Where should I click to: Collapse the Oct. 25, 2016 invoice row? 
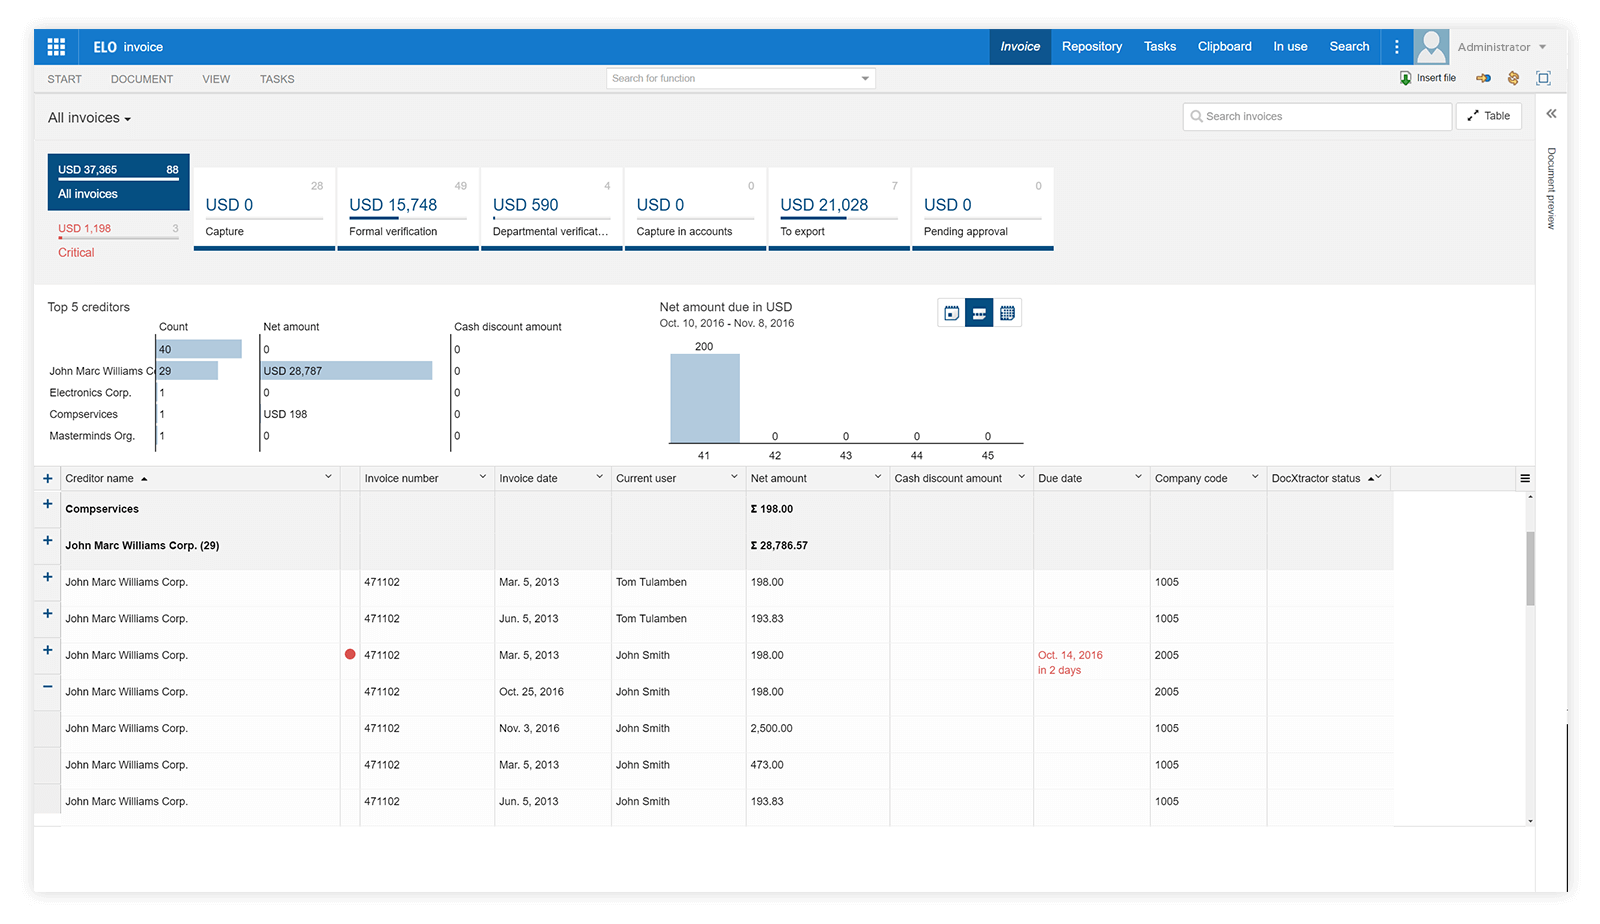[x=47, y=686]
